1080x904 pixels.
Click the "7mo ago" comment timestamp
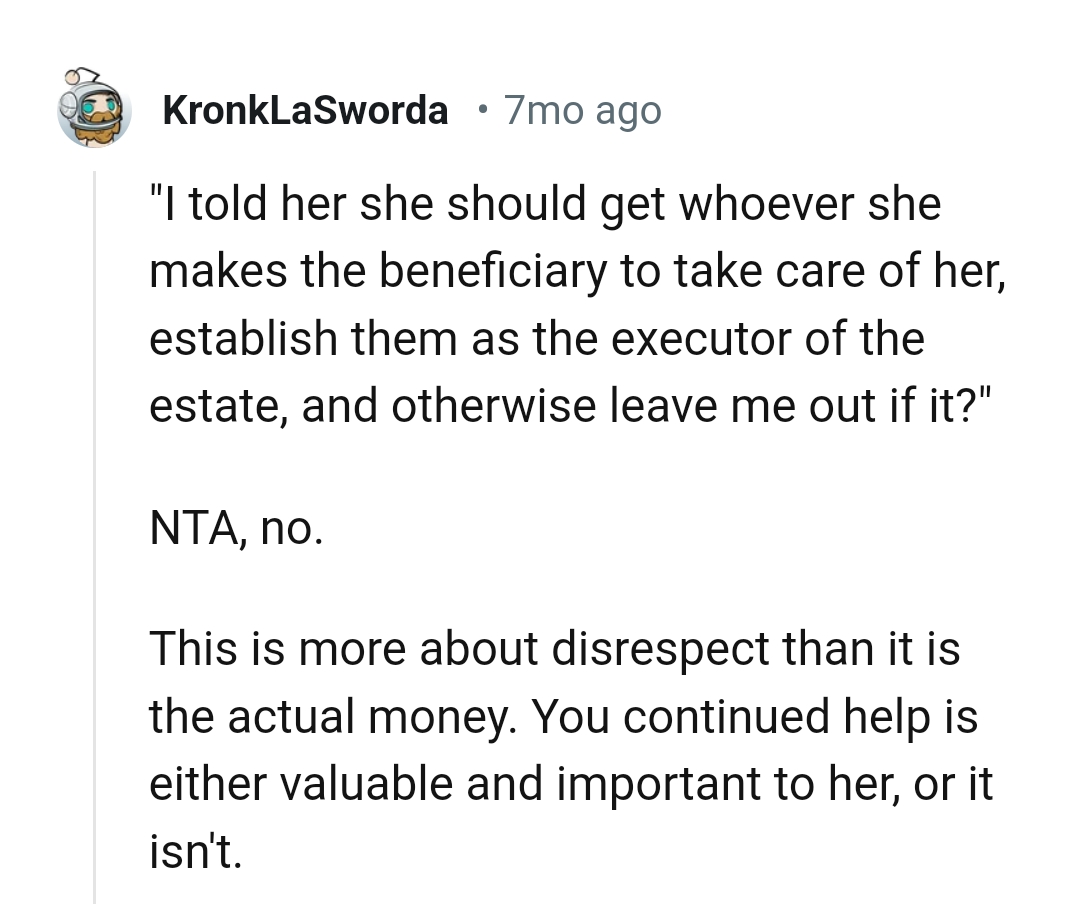[582, 110]
